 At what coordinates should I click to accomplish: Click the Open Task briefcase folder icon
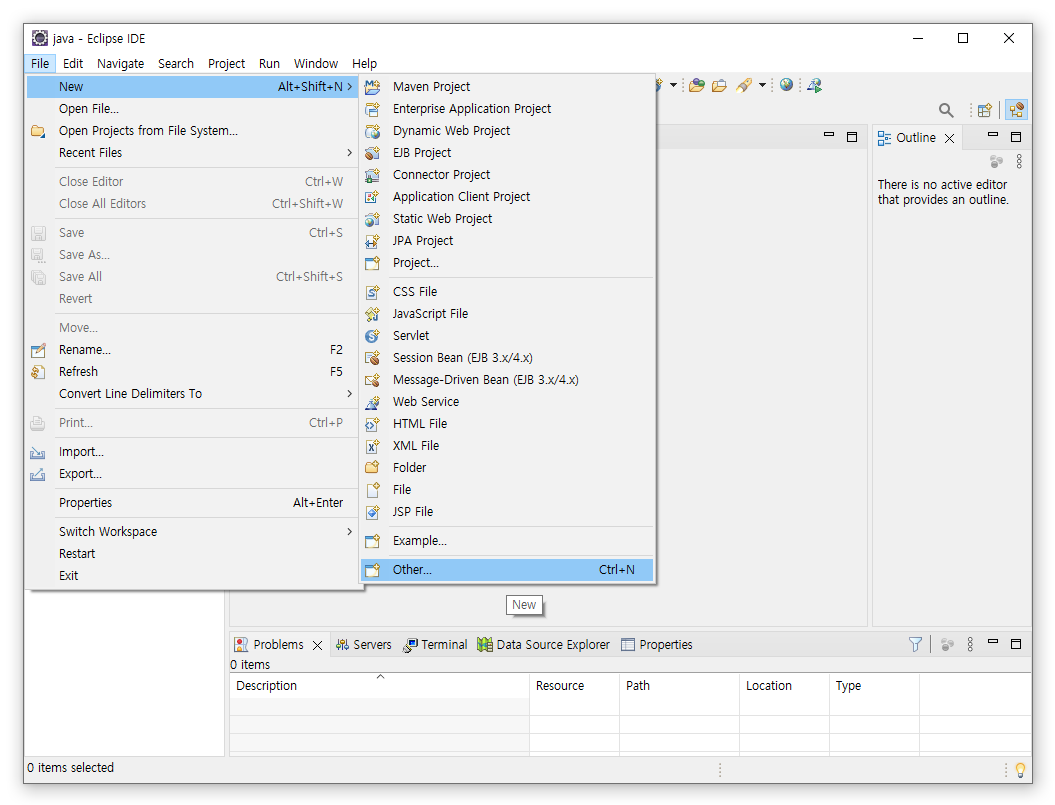[x=719, y=85]
